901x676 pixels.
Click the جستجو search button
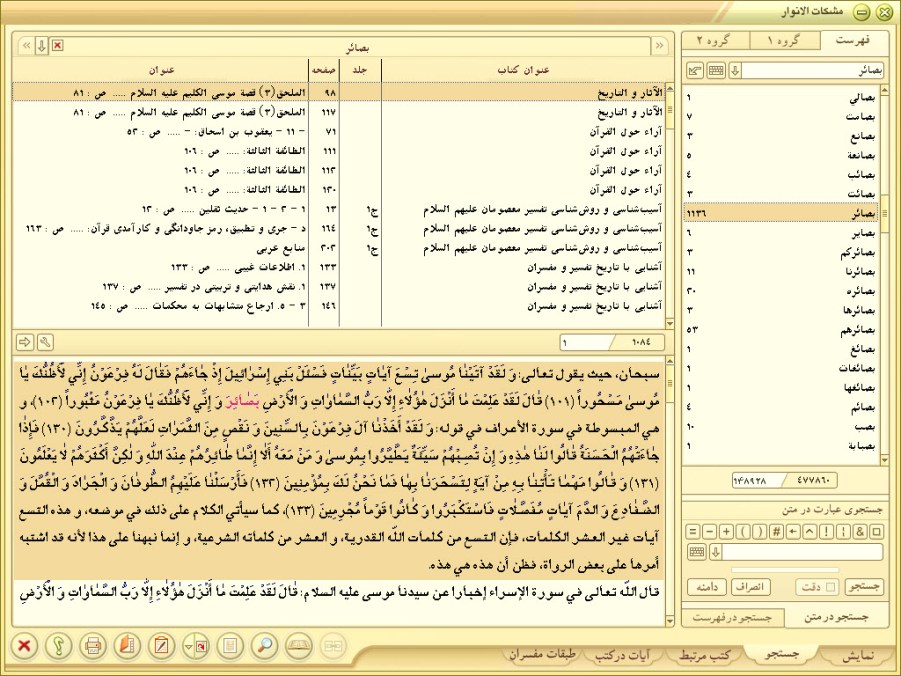click(x=864, y=587)
